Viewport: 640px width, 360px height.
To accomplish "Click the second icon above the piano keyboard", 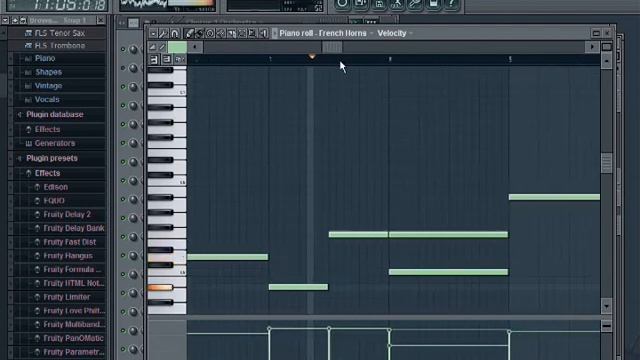I will (167, 60).
